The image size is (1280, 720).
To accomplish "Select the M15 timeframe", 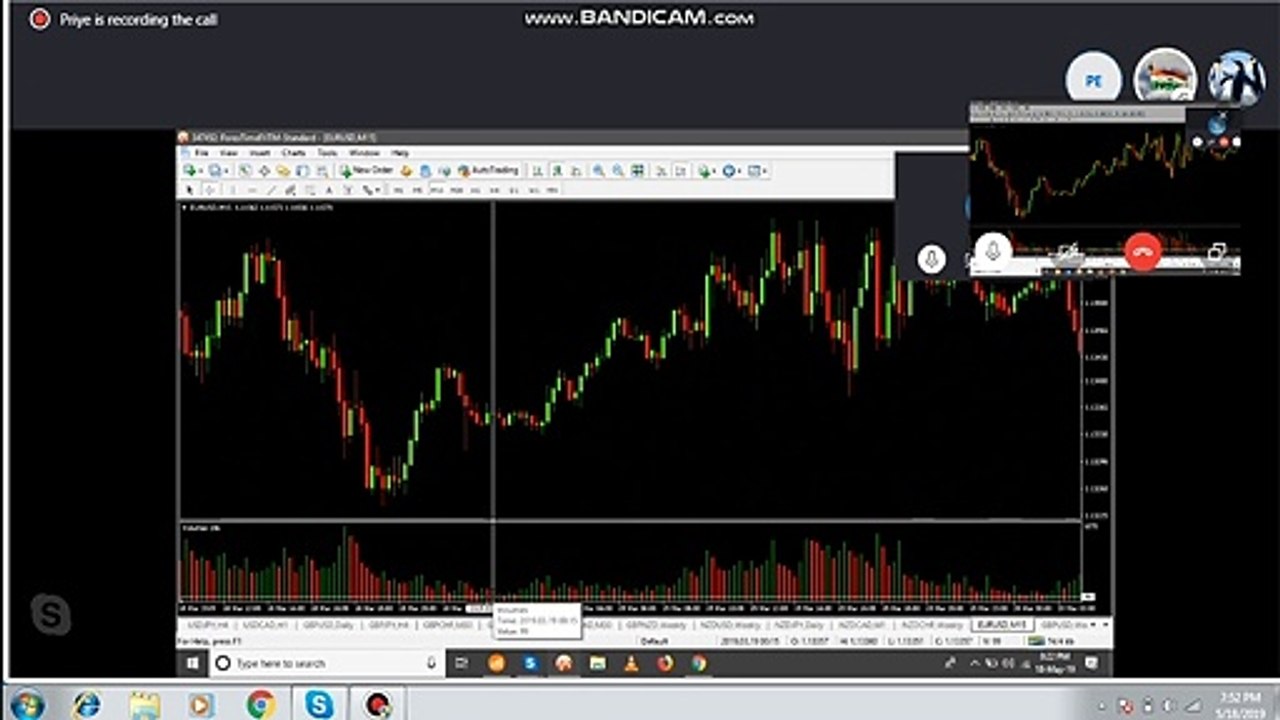I will pyautogui.click(x=436, y=189).
